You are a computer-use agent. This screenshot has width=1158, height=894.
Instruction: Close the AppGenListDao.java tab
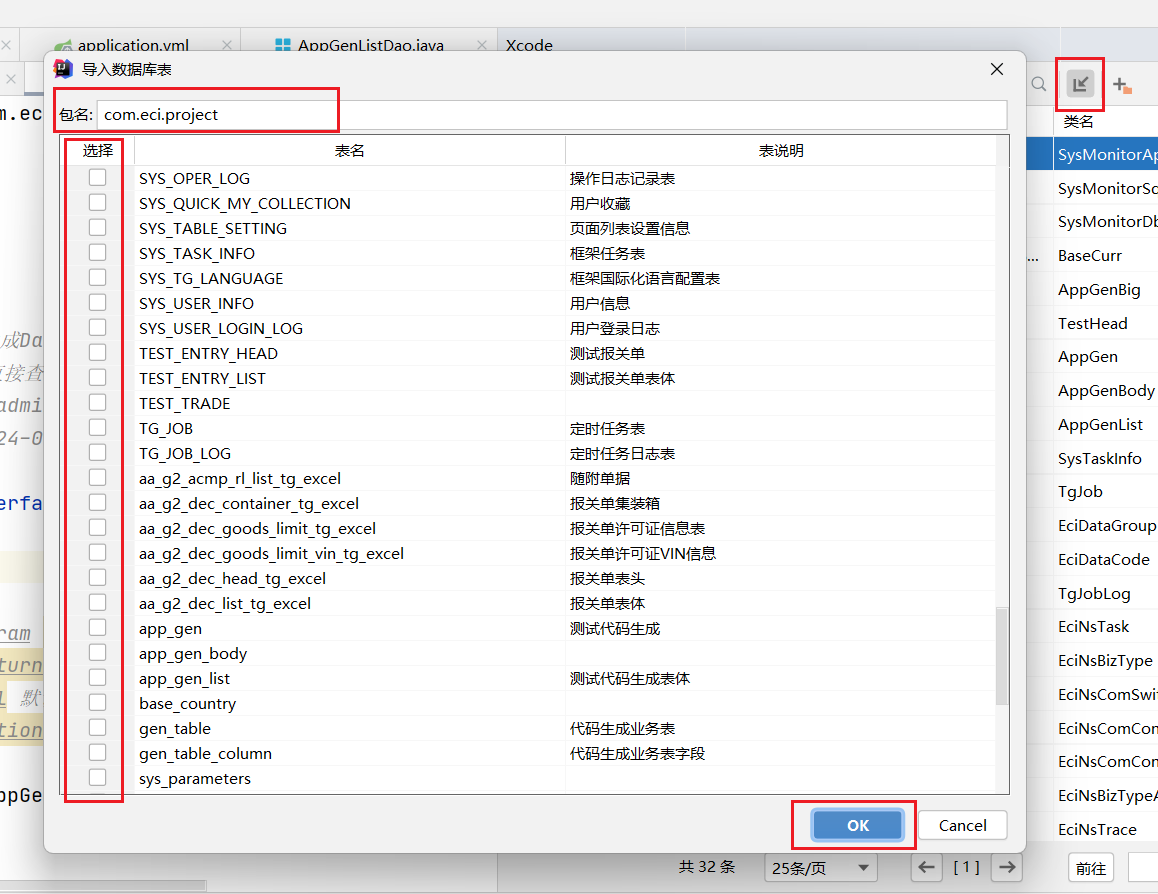pyautogui.click(x=482, y=45)
